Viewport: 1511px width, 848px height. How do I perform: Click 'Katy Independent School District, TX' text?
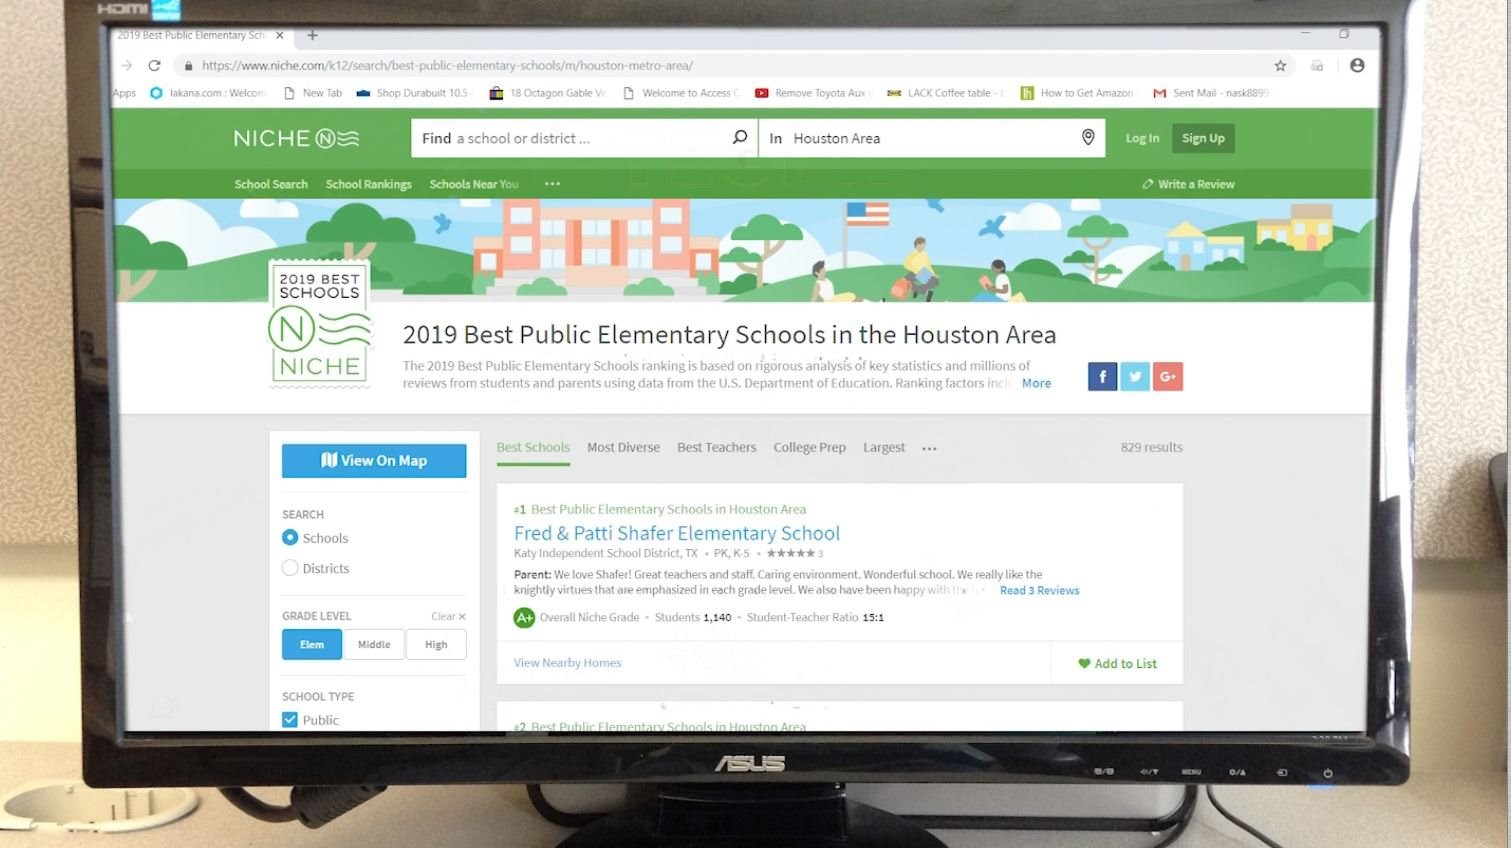point(606,553)
